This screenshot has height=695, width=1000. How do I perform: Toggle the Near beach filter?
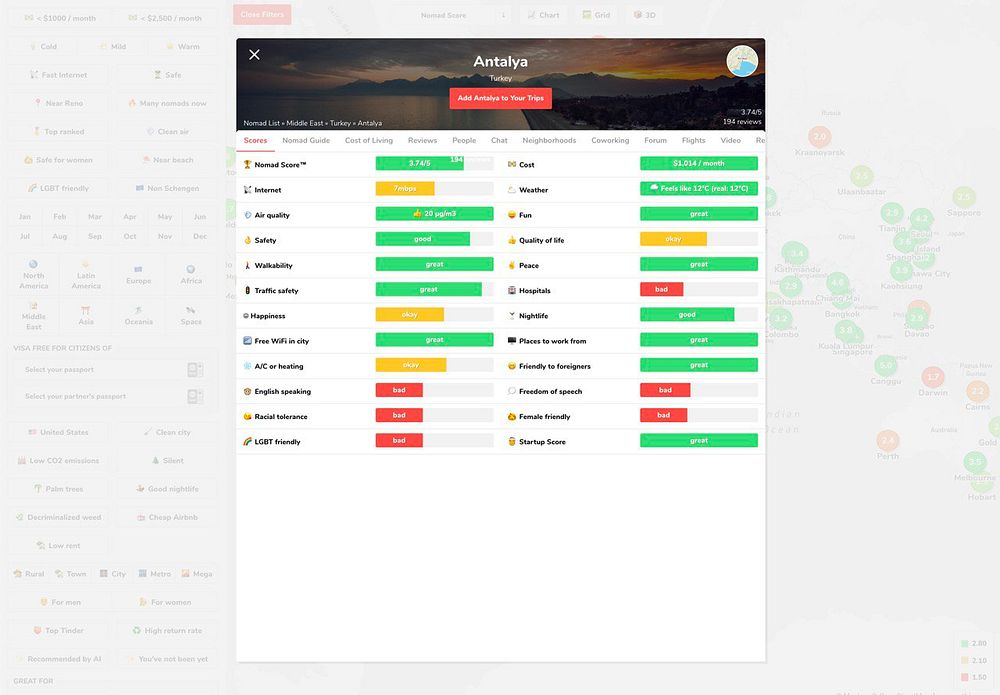(168, 160)
